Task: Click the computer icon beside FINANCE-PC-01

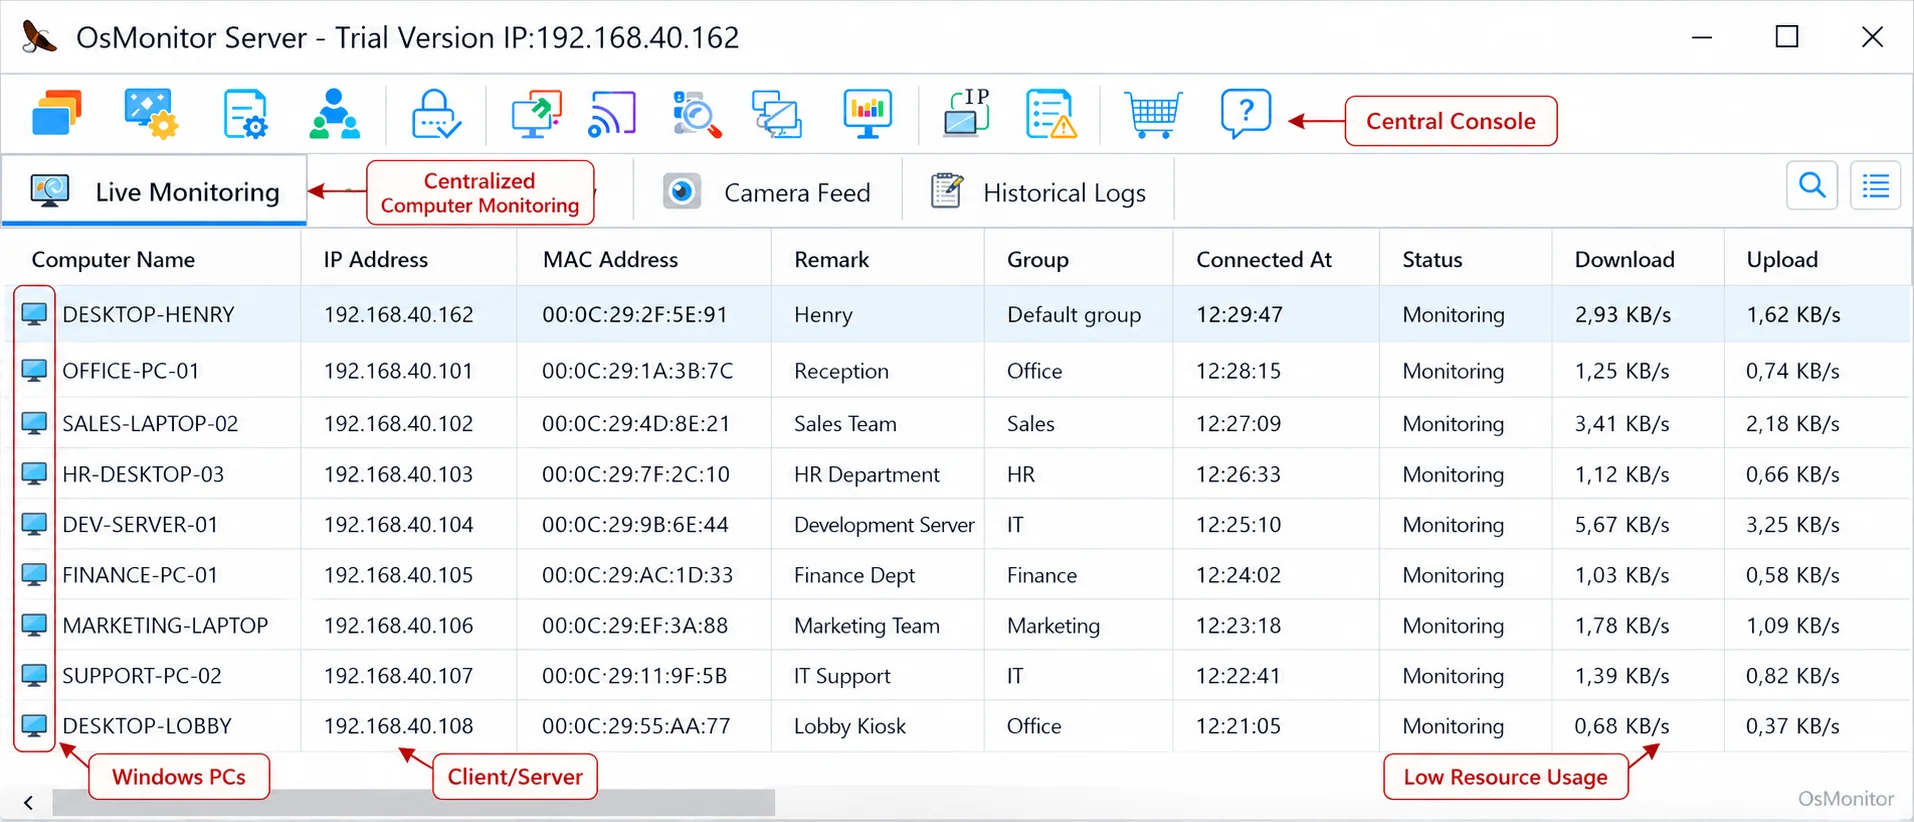Action: [34, 575]
